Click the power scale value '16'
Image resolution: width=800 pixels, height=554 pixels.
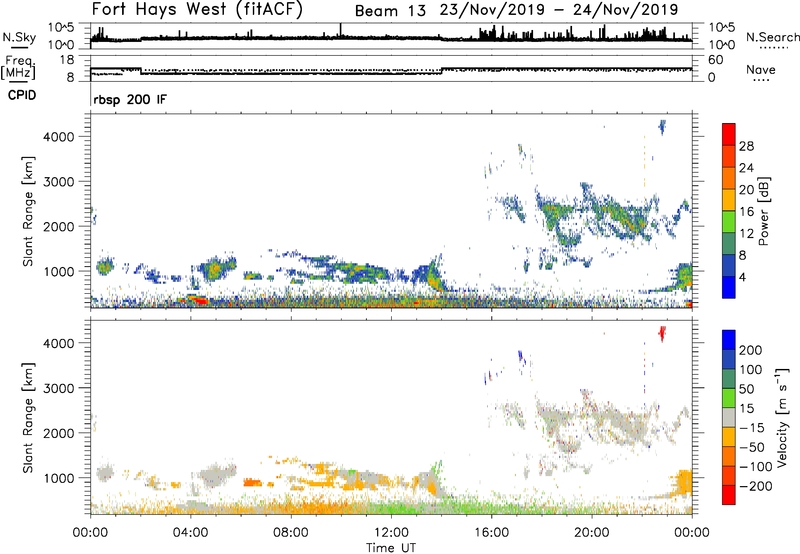pyautogui.click(x=746, y=212)
